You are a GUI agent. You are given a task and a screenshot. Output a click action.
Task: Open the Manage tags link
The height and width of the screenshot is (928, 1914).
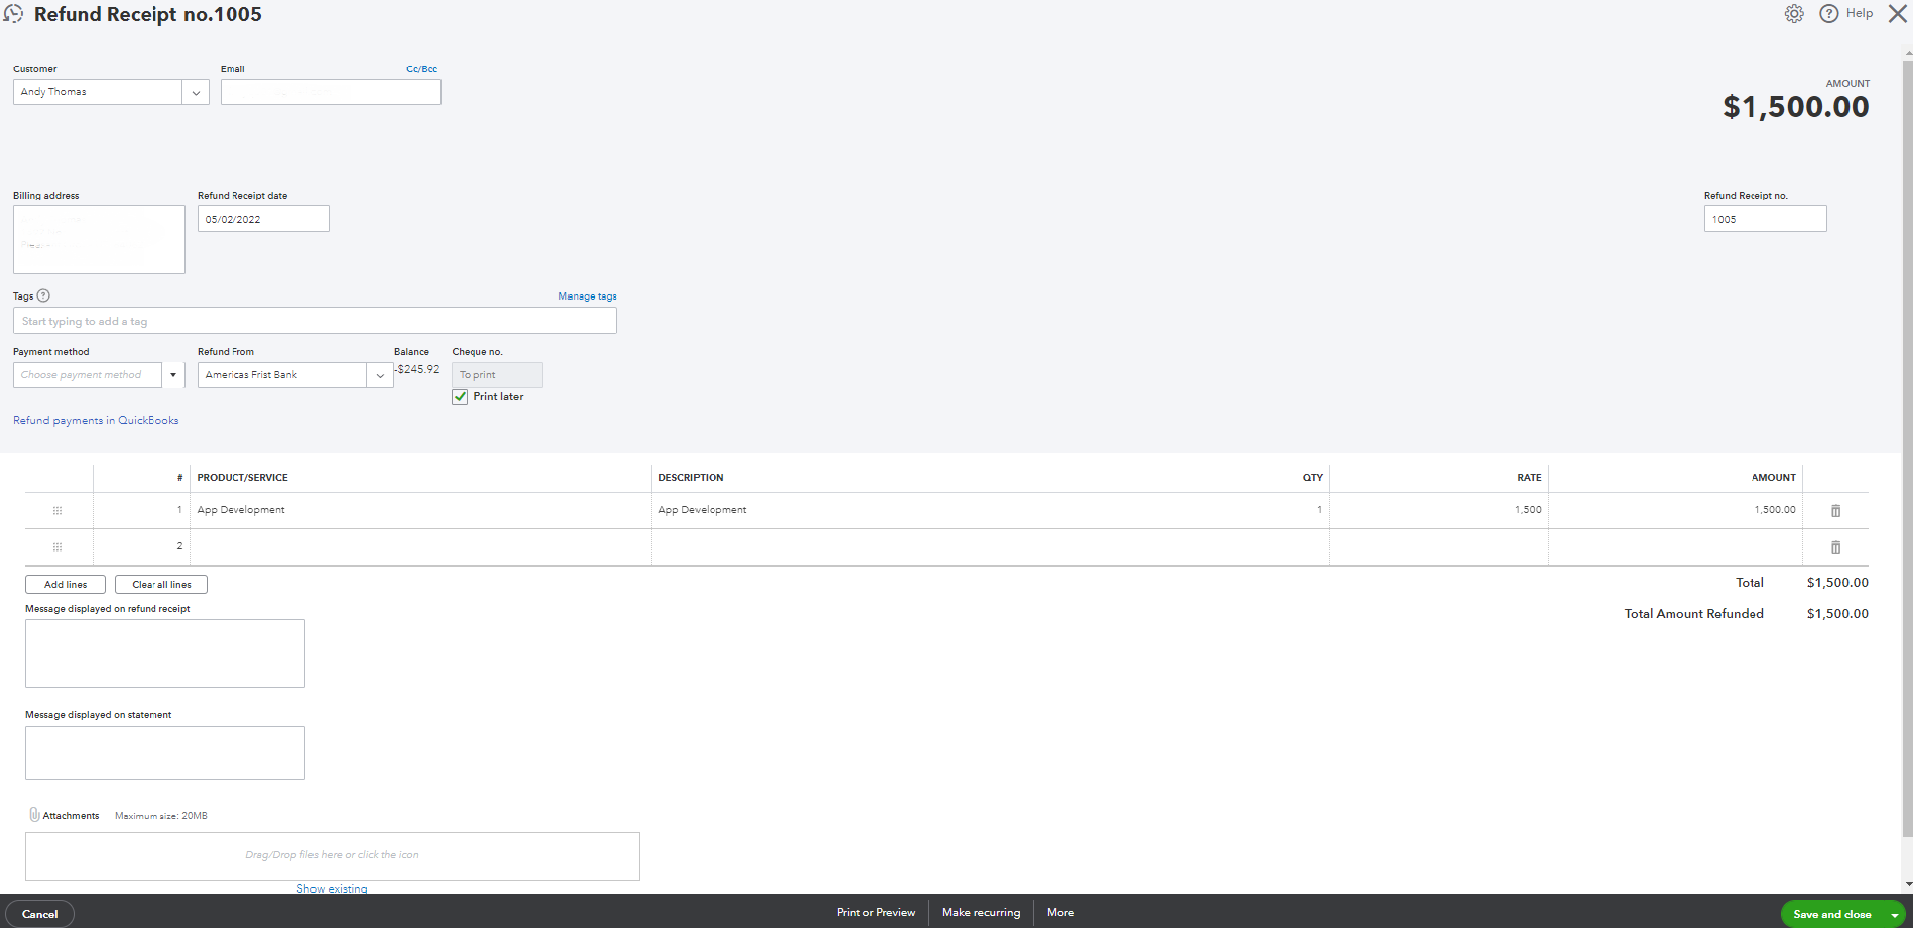pyautogui.click(x=587, y=296)
